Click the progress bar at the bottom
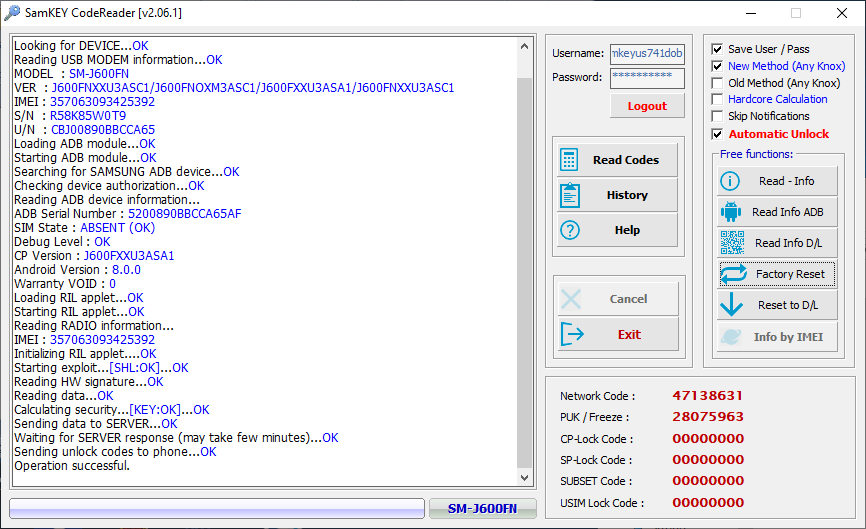Screen dimensions: 866x529 pos(217,509)
